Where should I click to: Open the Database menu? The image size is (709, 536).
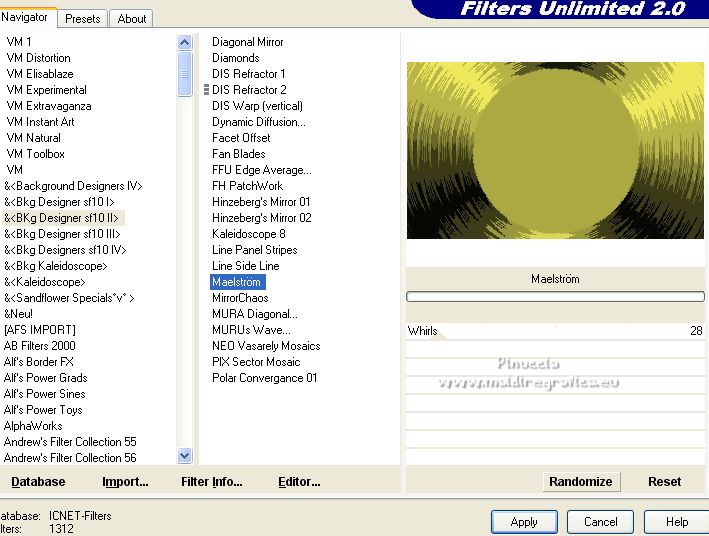pos(38,482)
